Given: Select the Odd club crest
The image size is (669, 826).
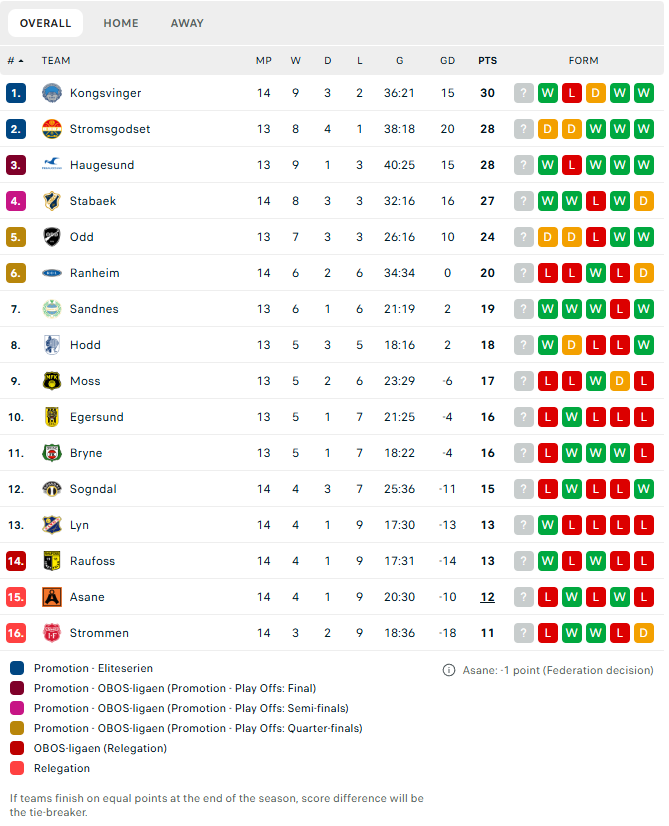Looking at the screenshot, I should coord(52,237).
